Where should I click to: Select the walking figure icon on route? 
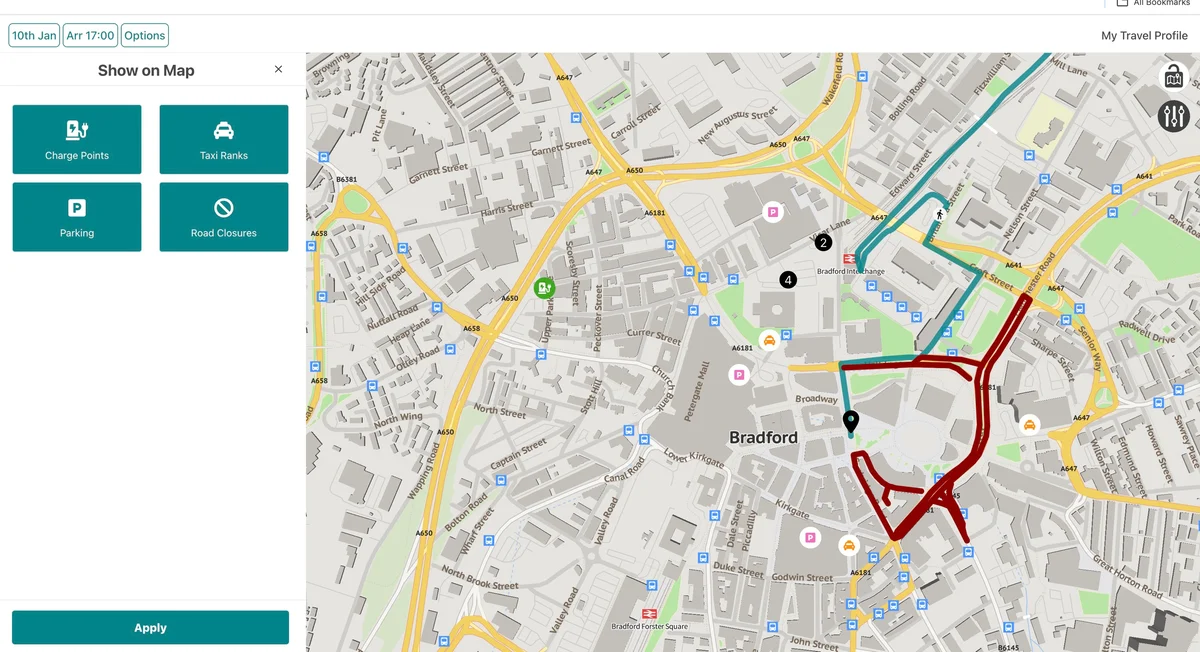[x=939, y=214]
